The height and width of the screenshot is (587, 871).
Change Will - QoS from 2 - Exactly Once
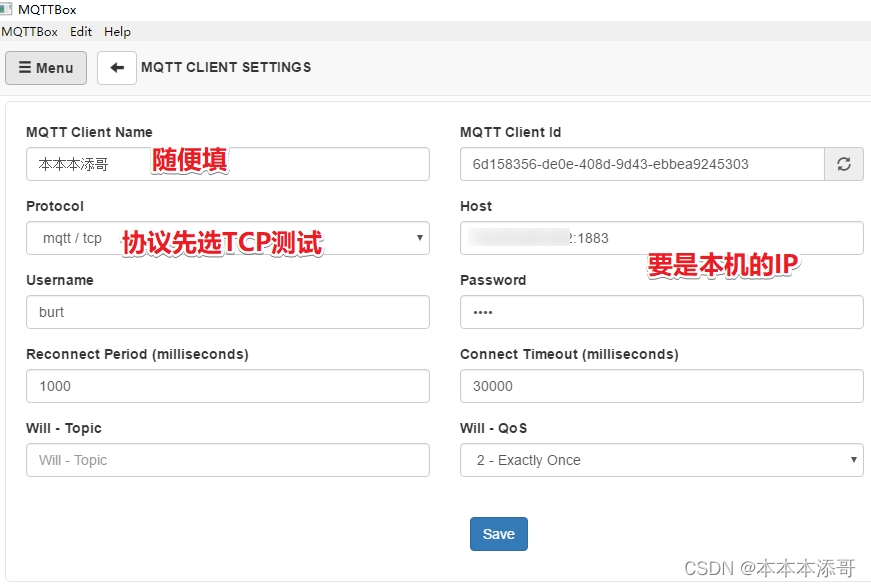(661, 460)
